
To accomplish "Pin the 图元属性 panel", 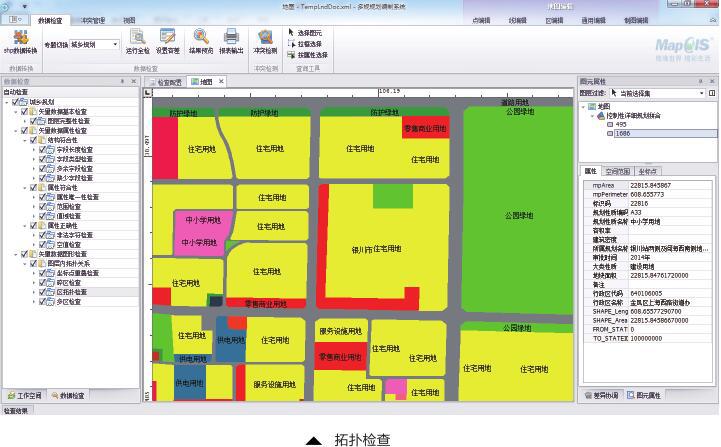I will (701, 81).
